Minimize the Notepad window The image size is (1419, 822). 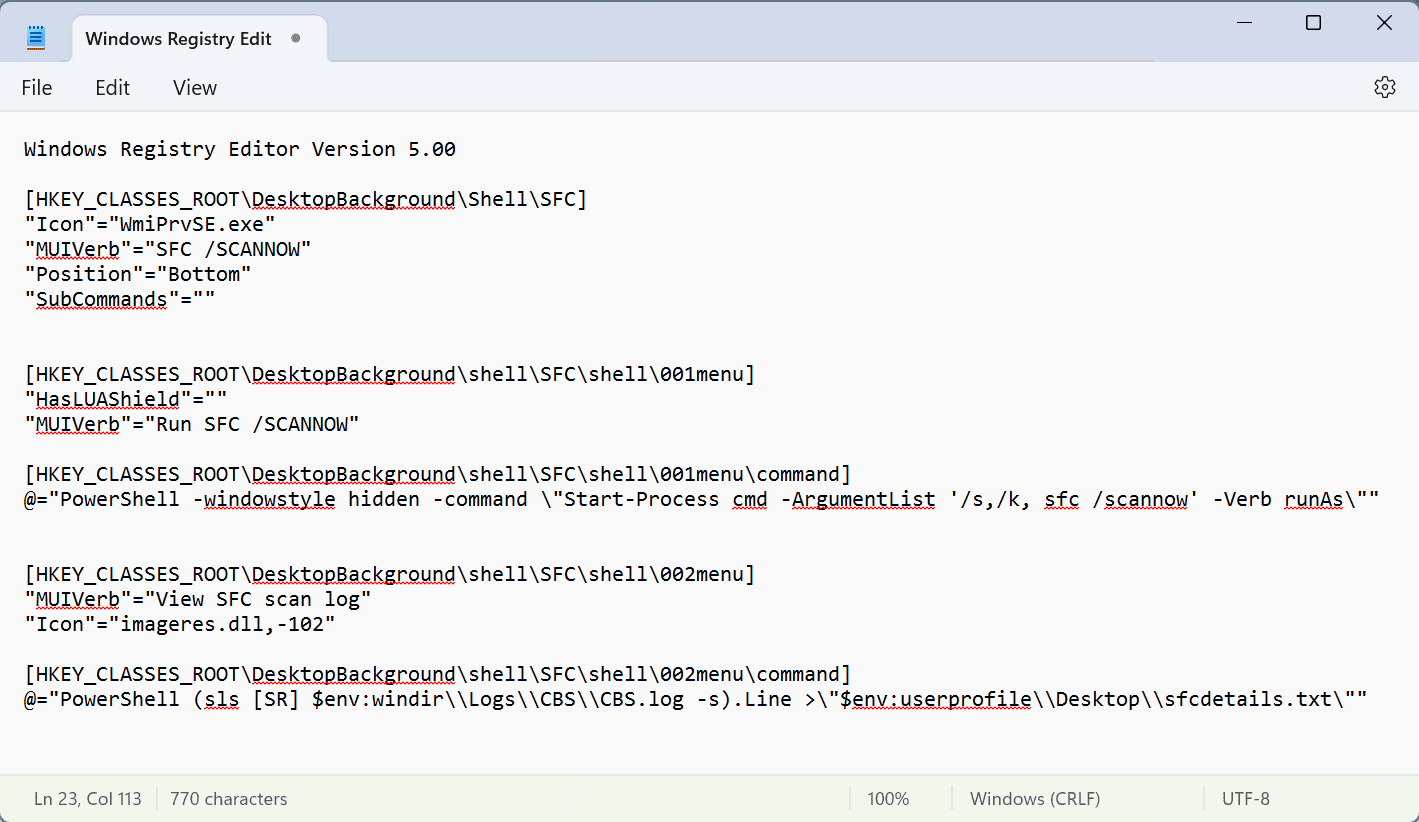[x=1243, y=23]
